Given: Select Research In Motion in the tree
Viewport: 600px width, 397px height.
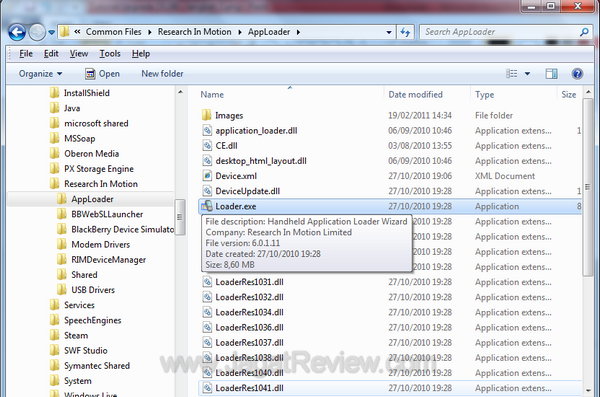Looking at the screenshot, I should coord(101,184).
